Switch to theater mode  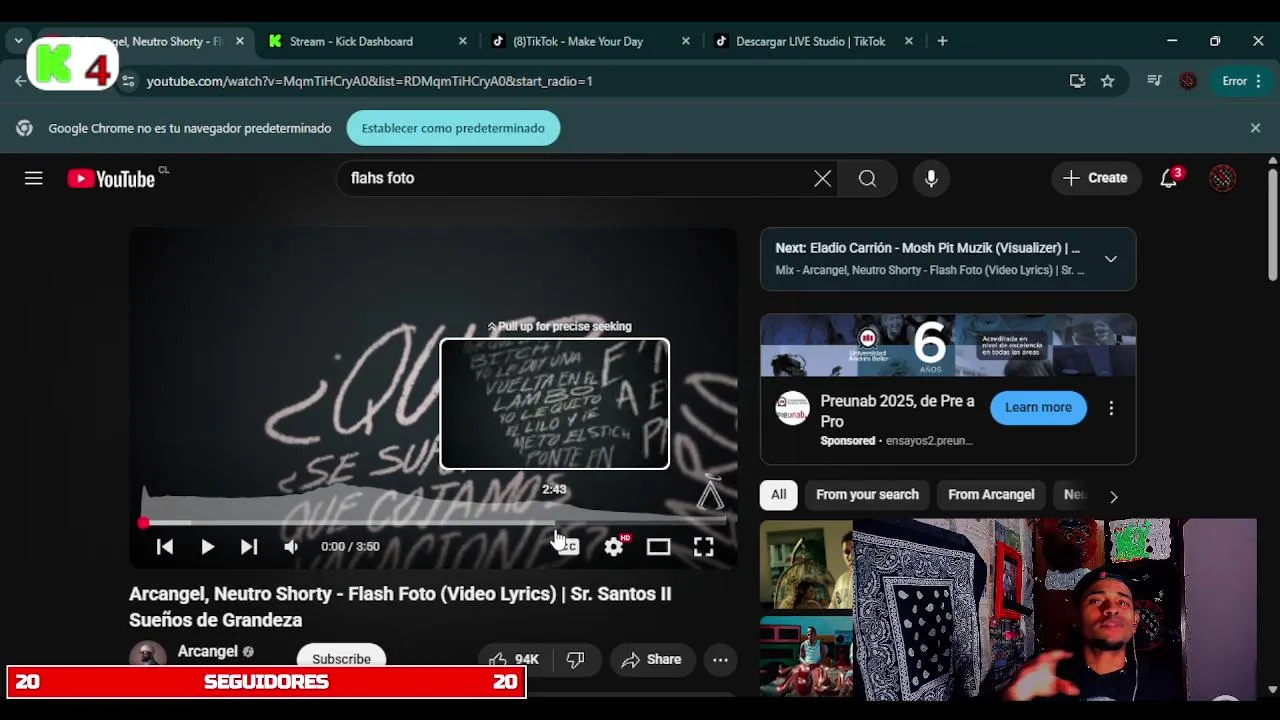(658, 546)
